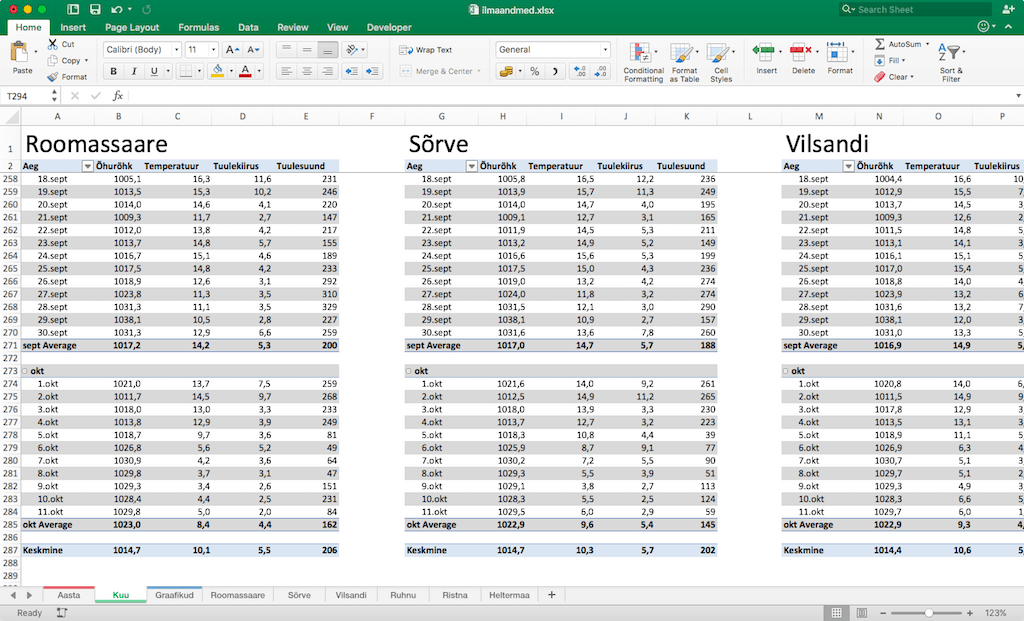
Task: Open the text orientation tool
Action: (x=352, y=50)
